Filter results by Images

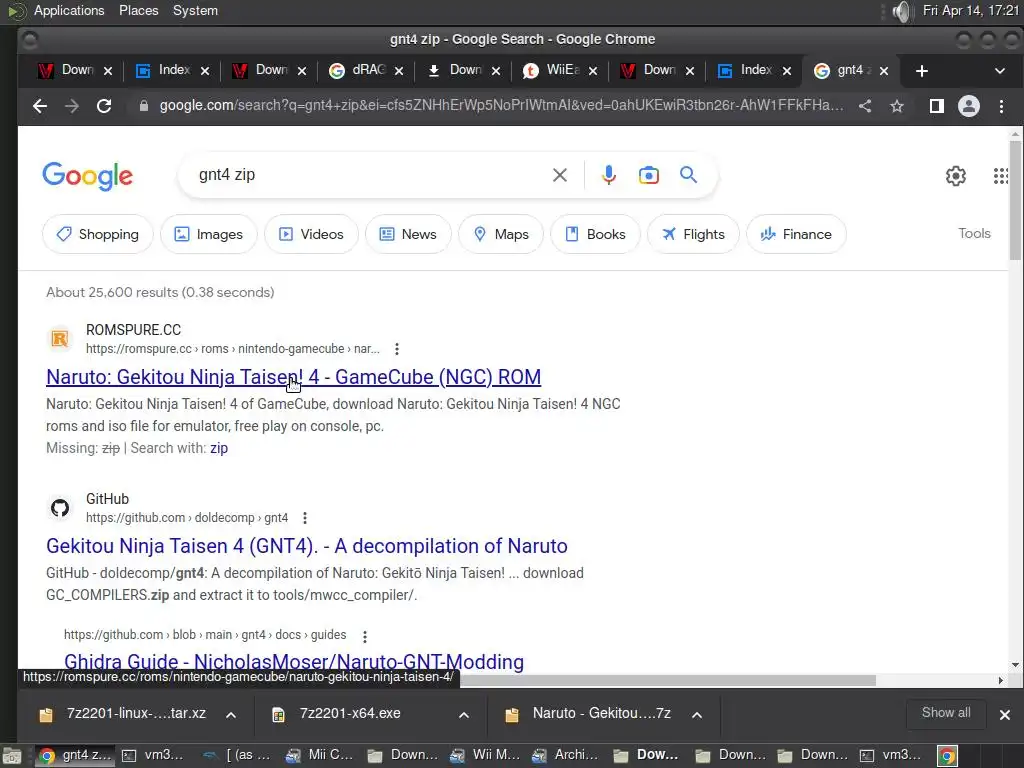click(x=209, y=234)
